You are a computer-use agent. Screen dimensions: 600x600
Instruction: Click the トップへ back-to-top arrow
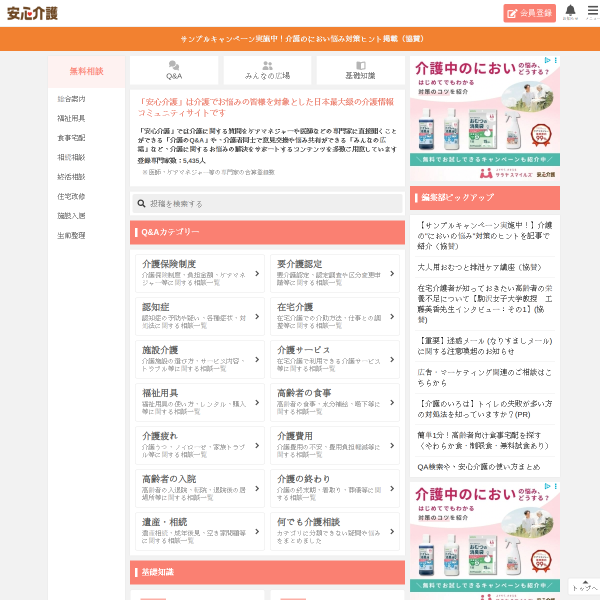(585, 586)
